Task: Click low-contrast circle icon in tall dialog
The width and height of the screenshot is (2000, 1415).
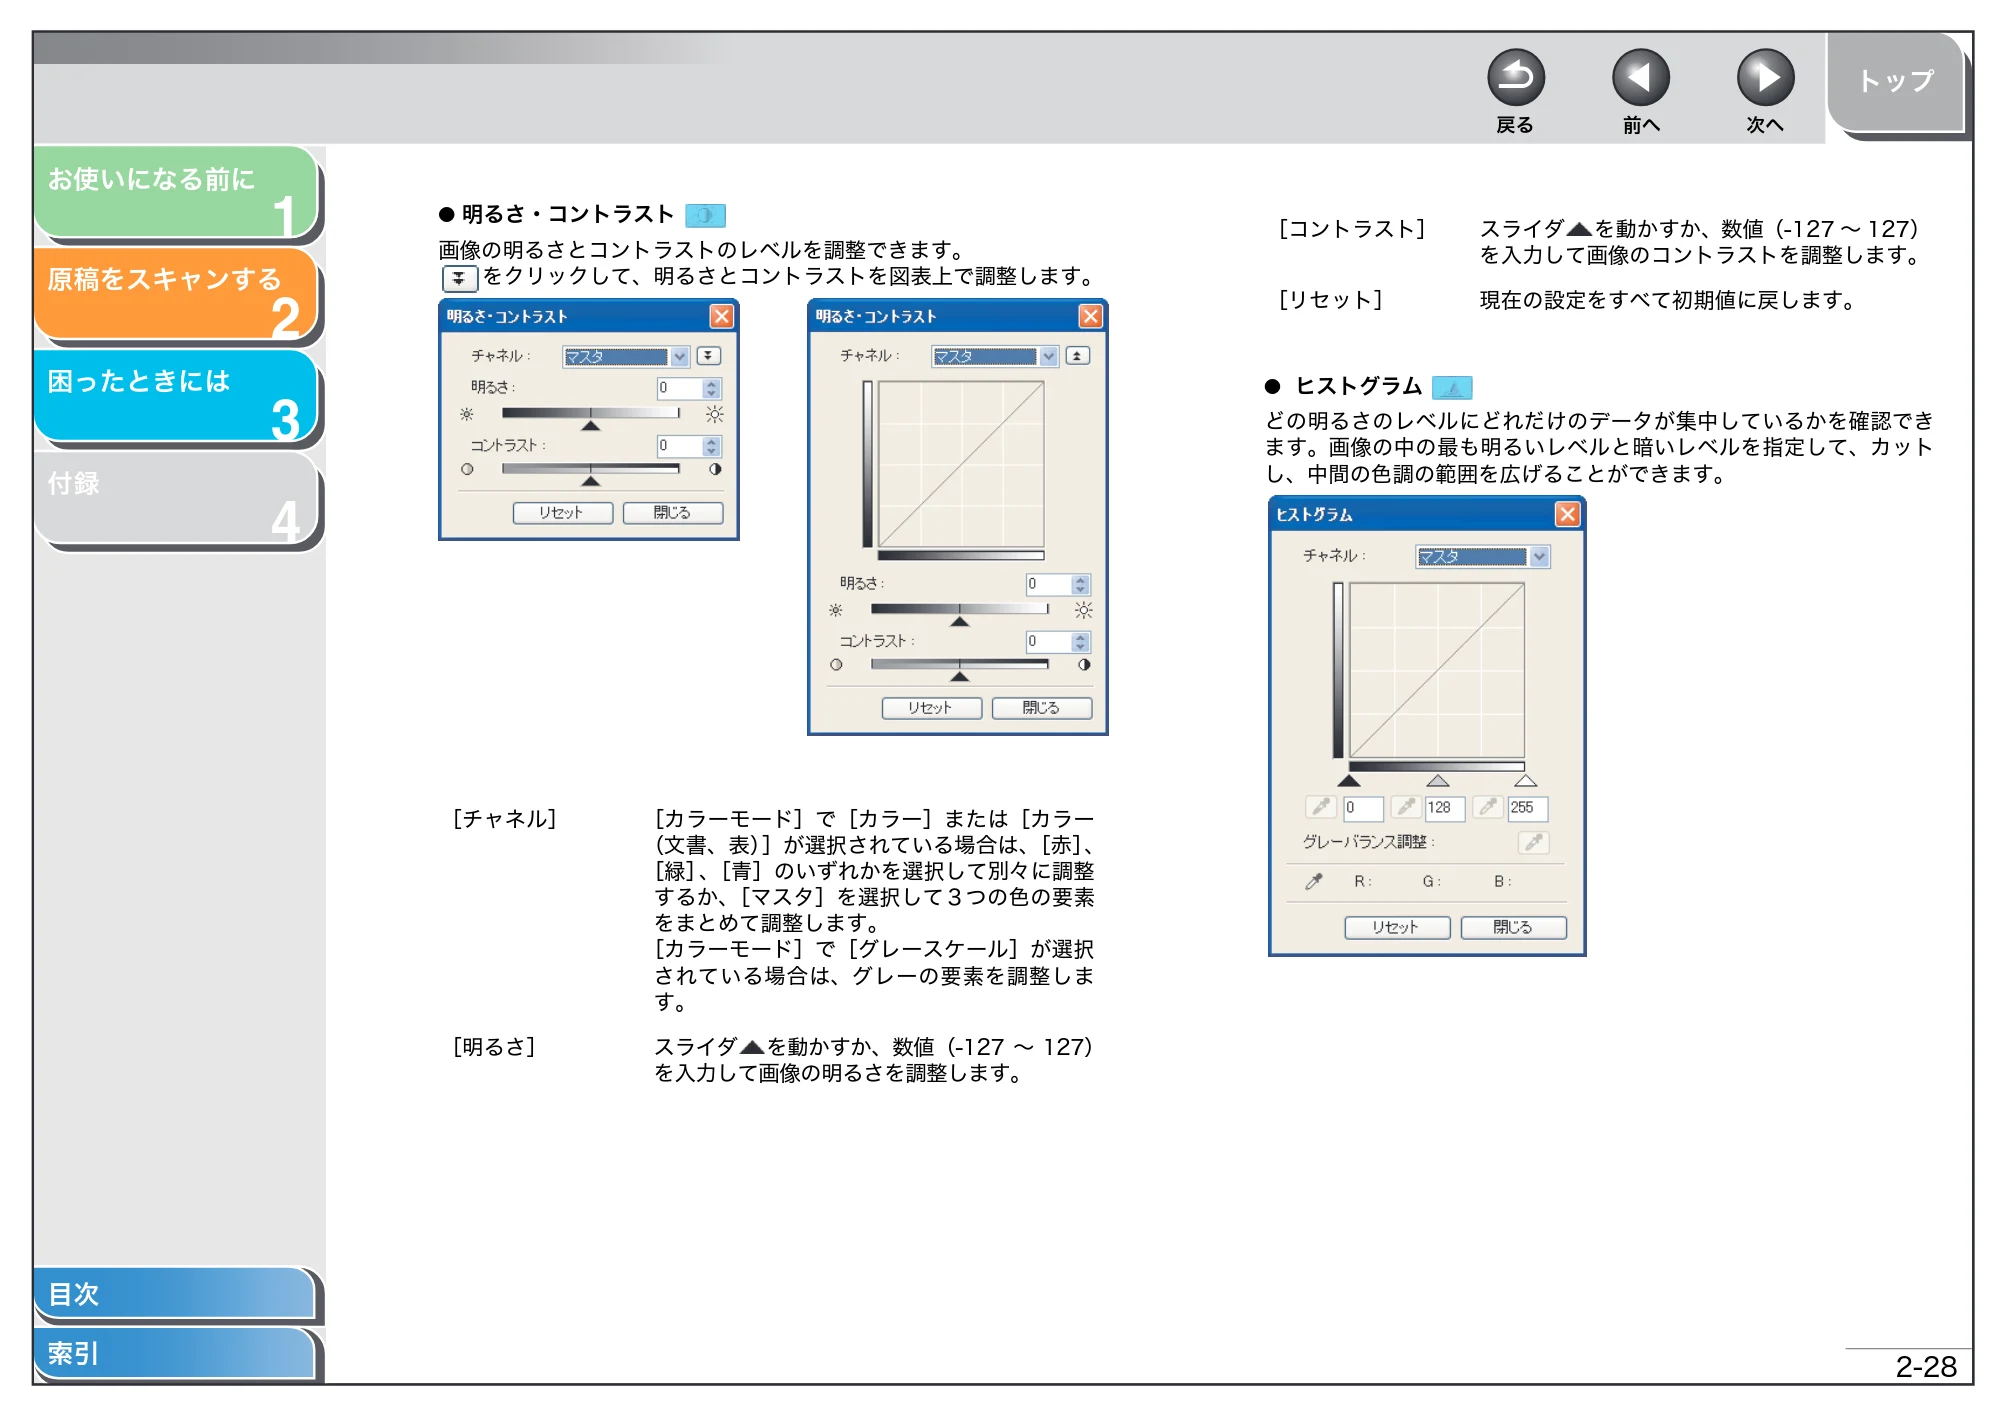Action: point(836,664)
